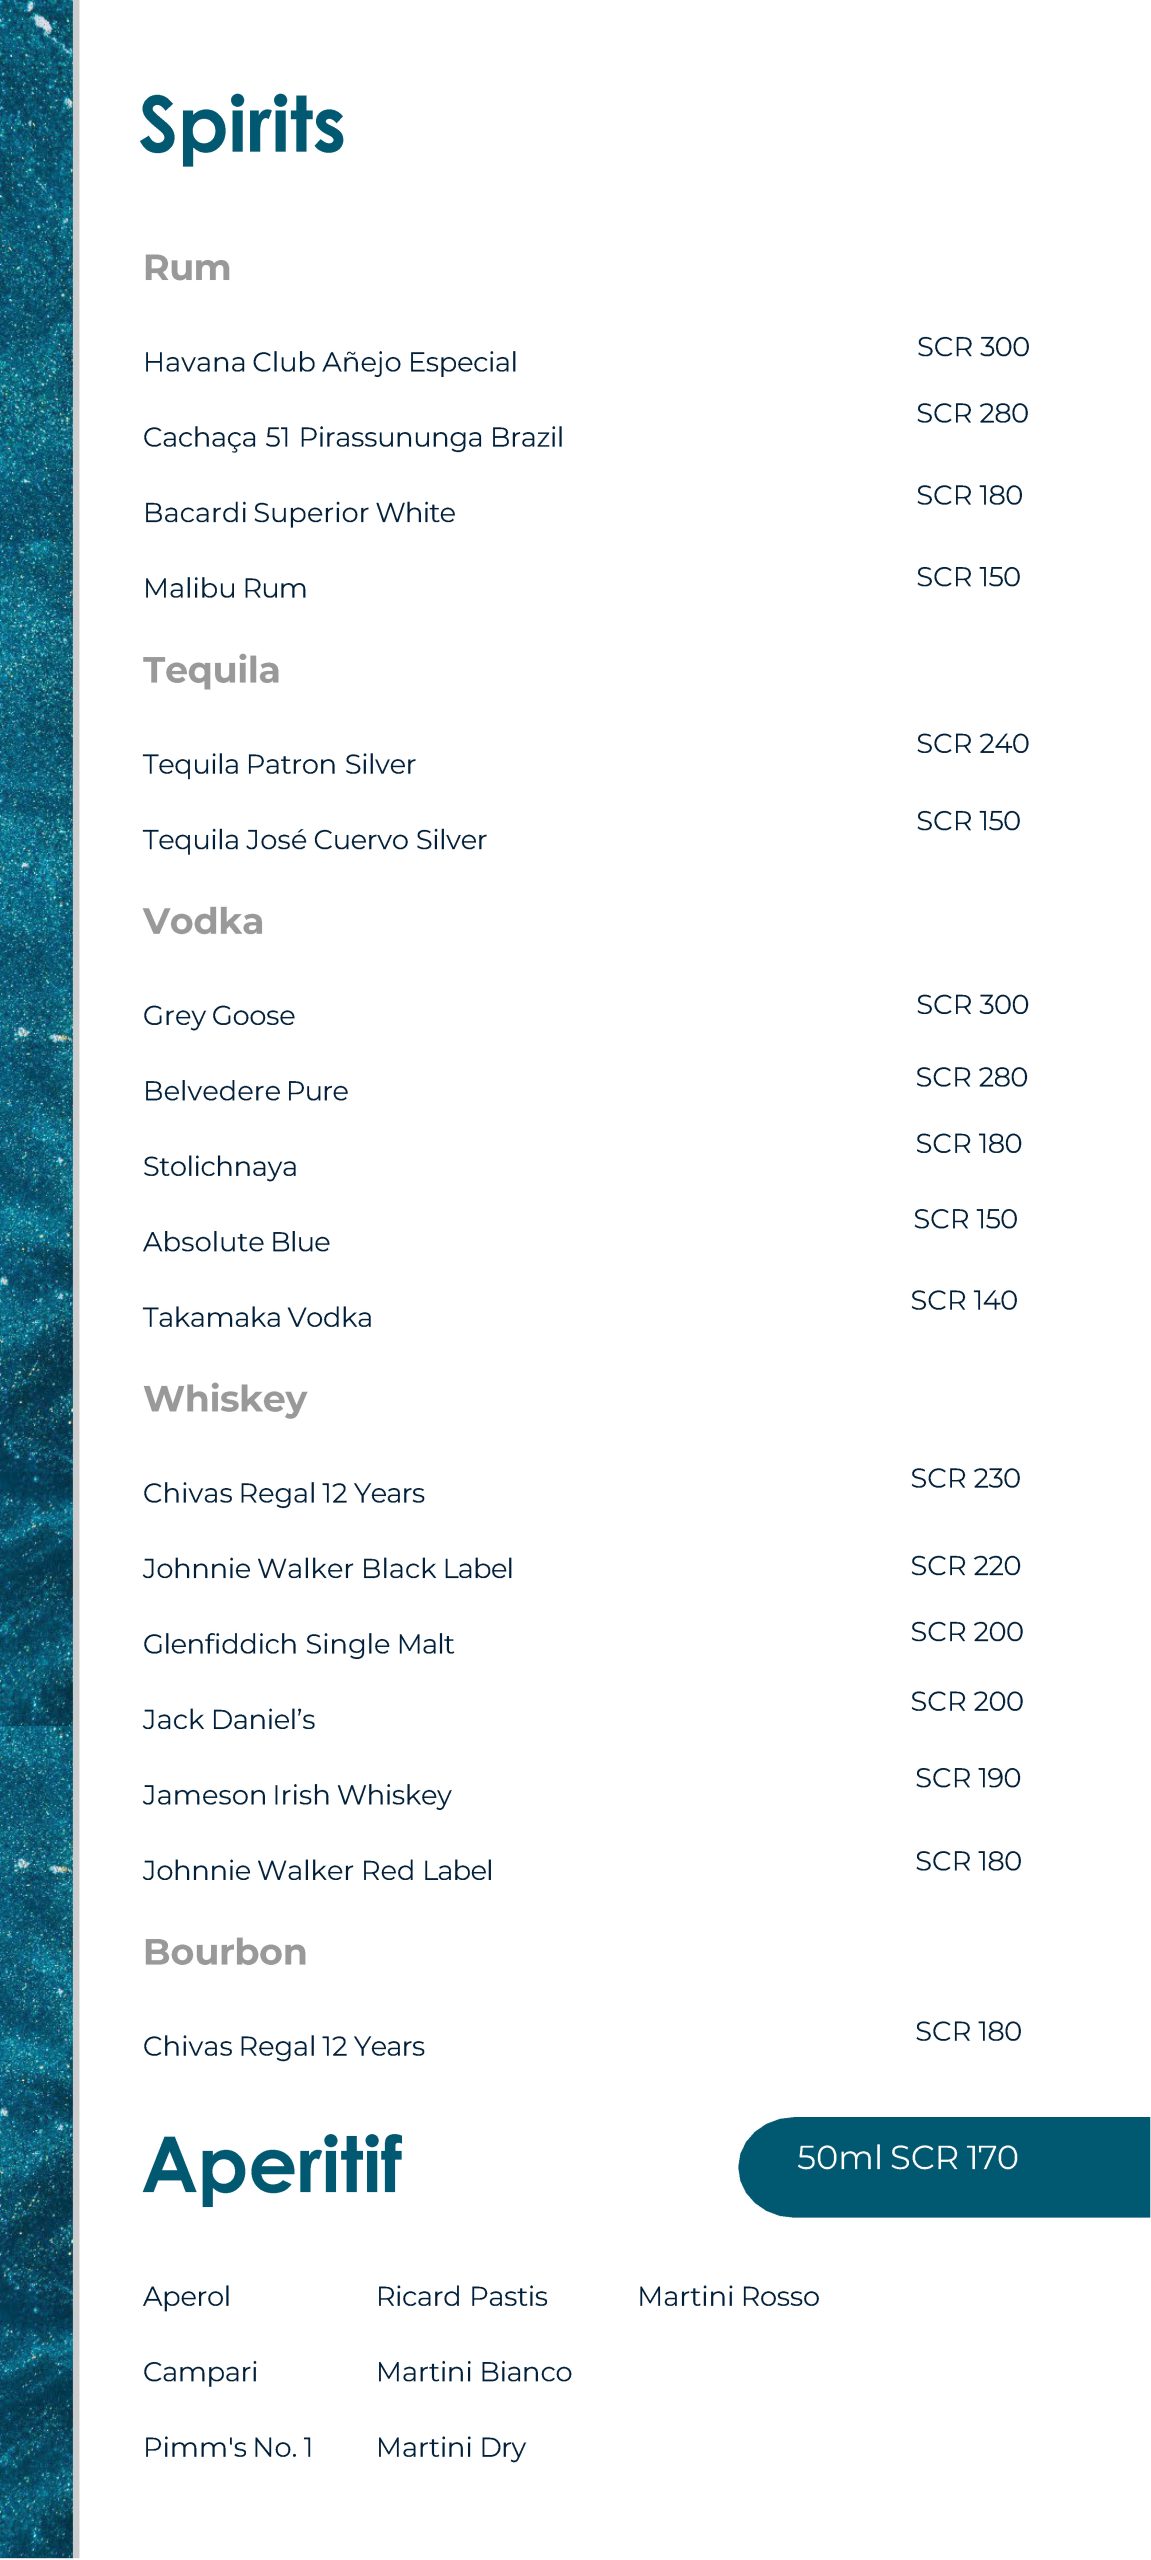Click Havana Club Añejo Especial item
The height and width of the screenshot is (2560, 1151).
coord(330,362)
